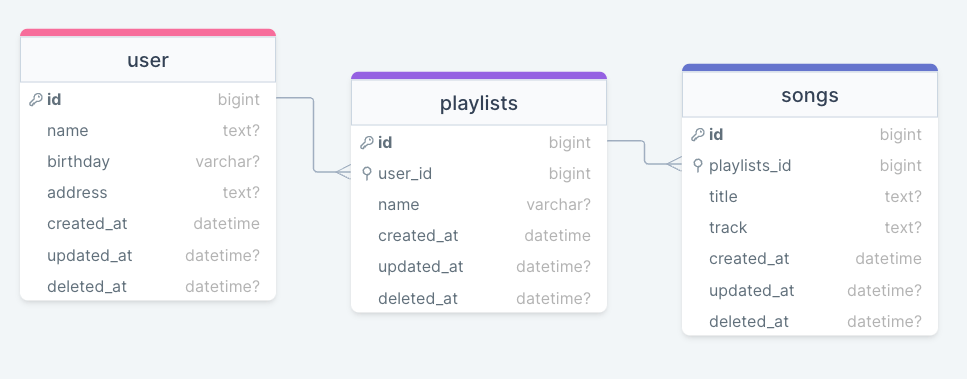967x379 pixels.
Task: Click crow's foot connector at songs playlists_id
Action: tap(674, 163)
